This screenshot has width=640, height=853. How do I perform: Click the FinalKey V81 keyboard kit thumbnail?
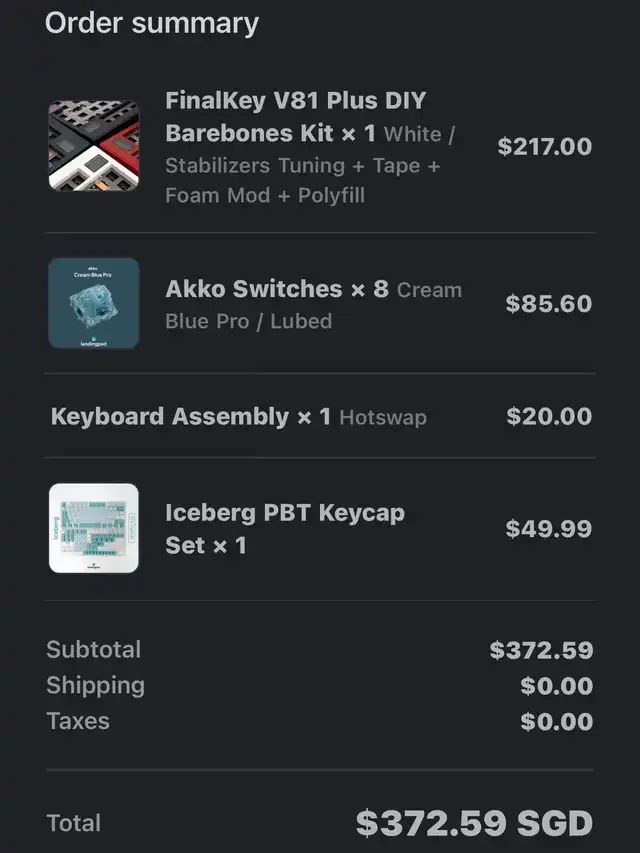click(x=94, y=146)
